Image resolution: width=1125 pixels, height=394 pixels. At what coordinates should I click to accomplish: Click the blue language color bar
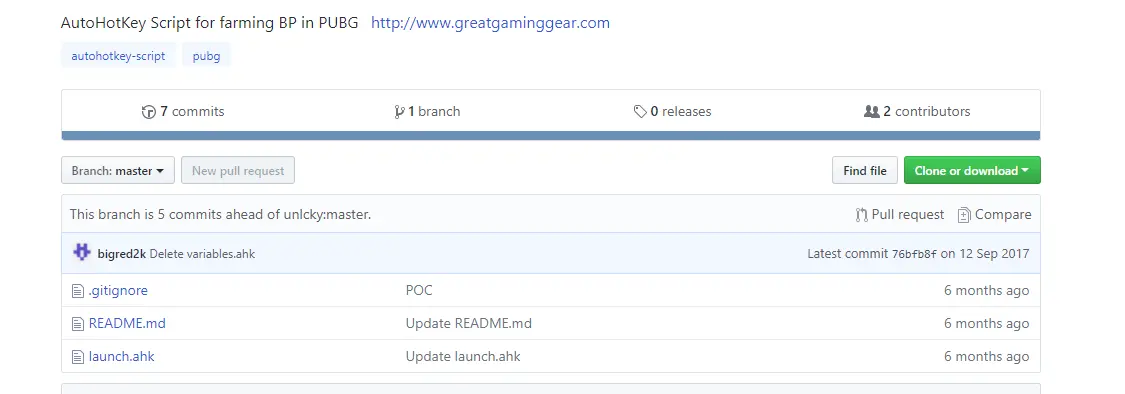point(551,136)
